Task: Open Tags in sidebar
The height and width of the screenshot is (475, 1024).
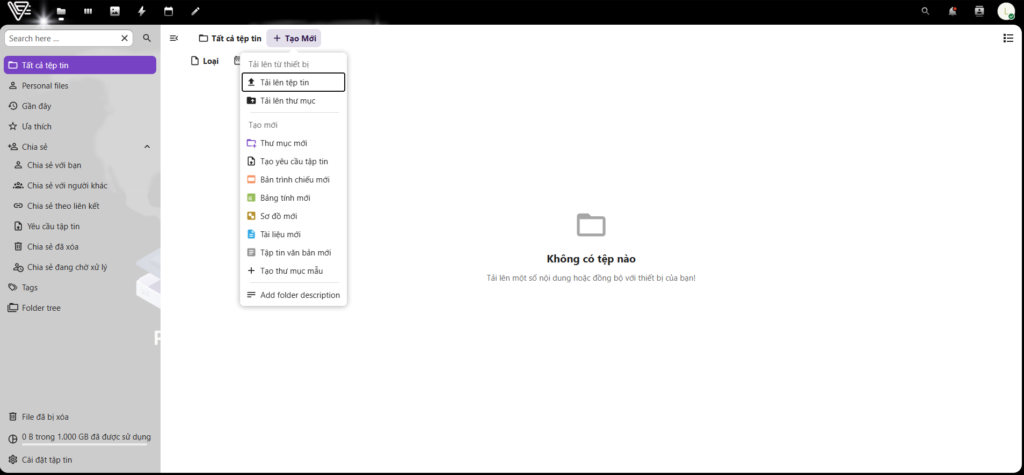Action: click(x=80, y=287)
